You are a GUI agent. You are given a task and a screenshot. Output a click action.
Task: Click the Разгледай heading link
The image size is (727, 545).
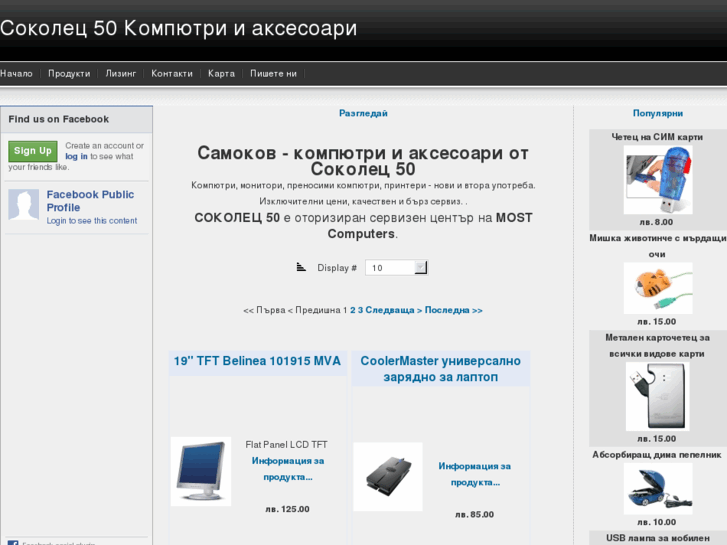tap(363, 113)
